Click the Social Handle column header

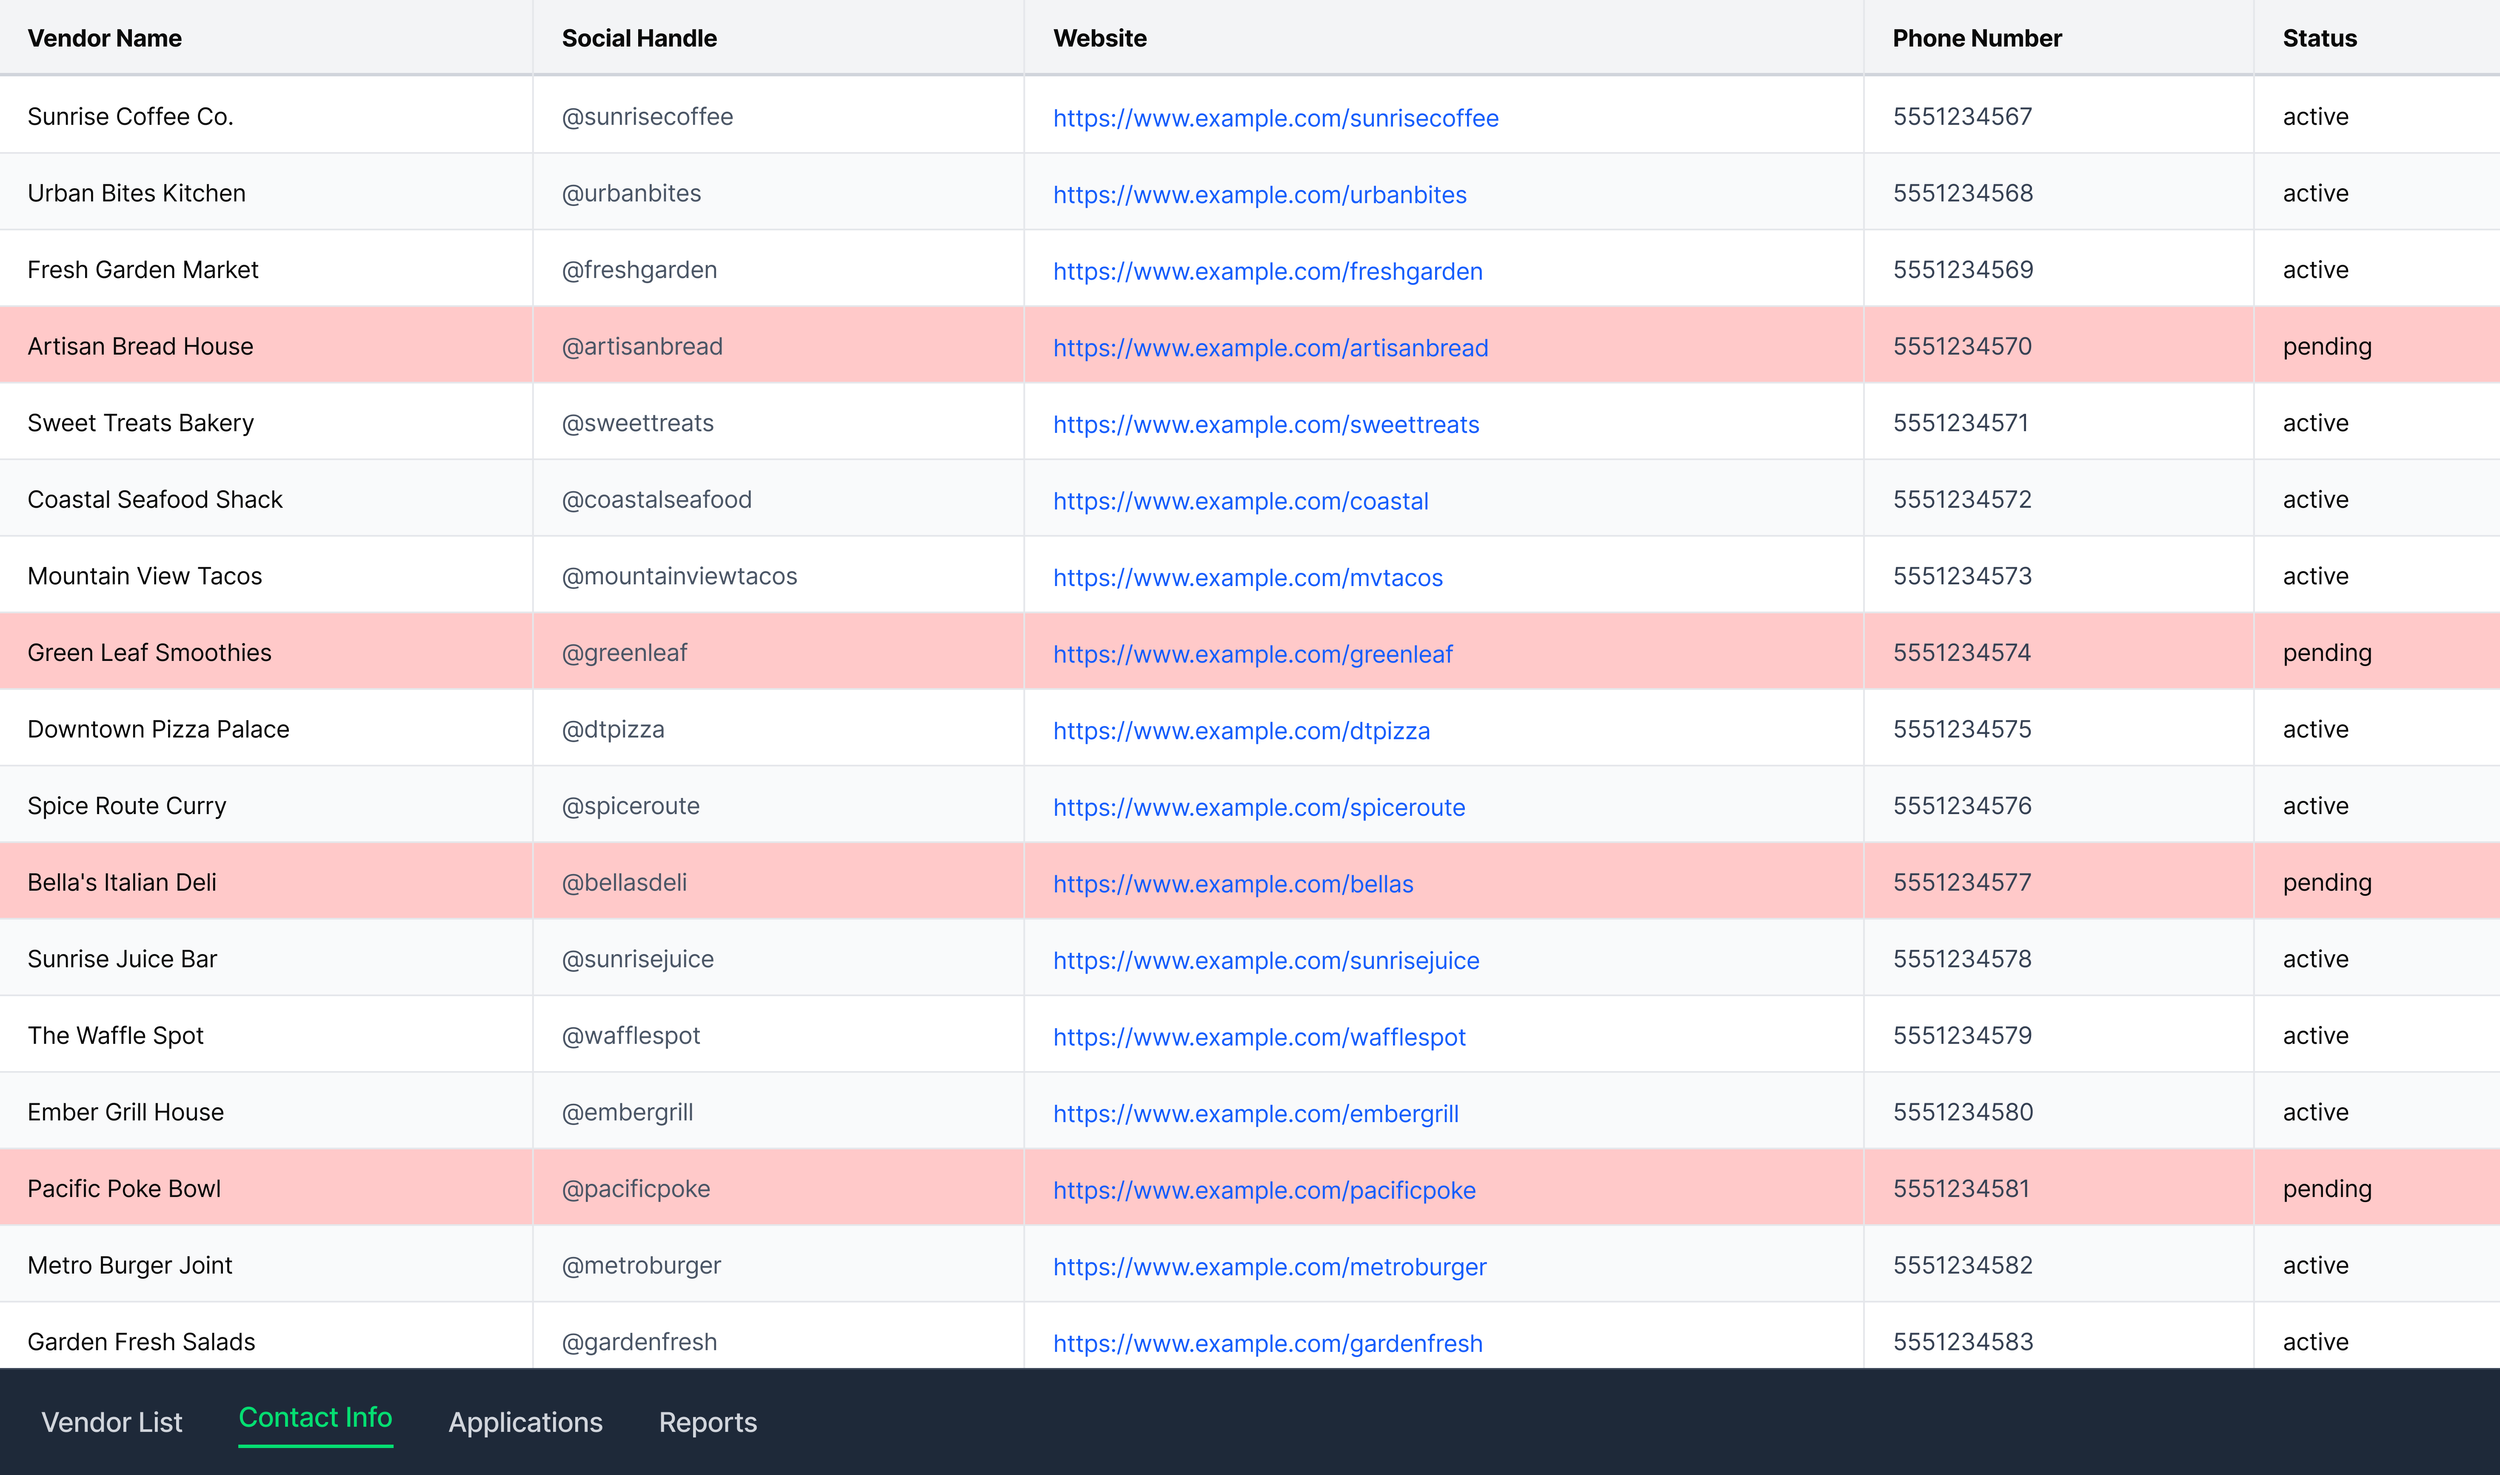coord(639,38)
